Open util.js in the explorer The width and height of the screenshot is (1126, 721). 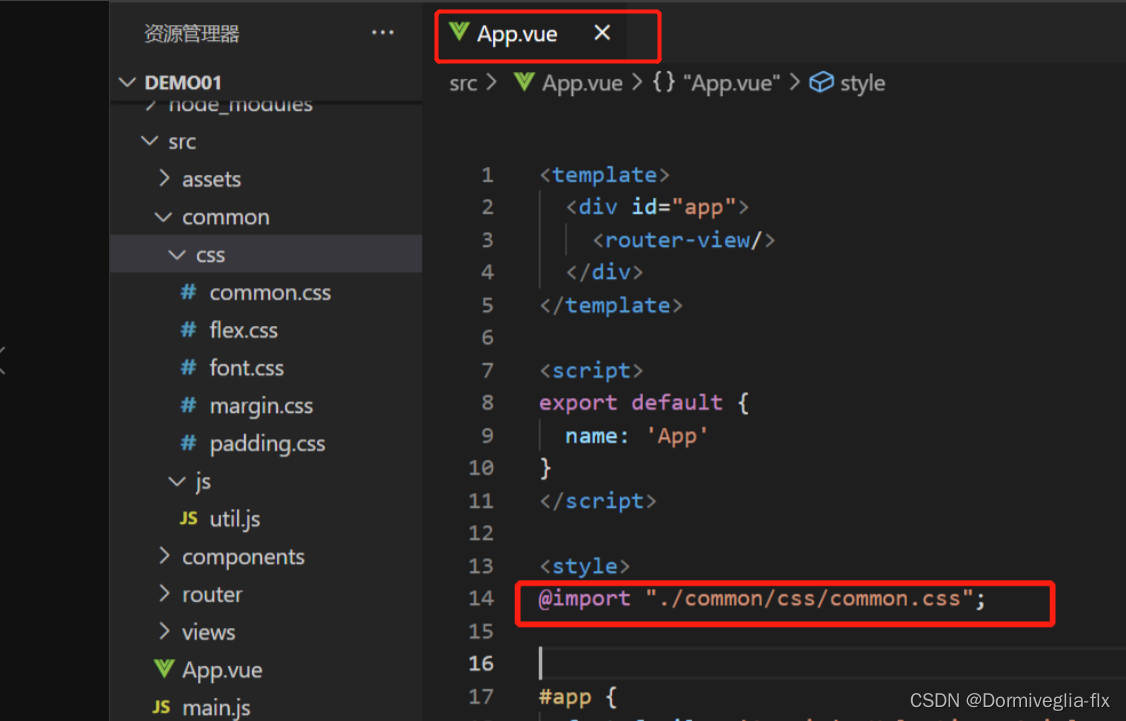(266, 518)
